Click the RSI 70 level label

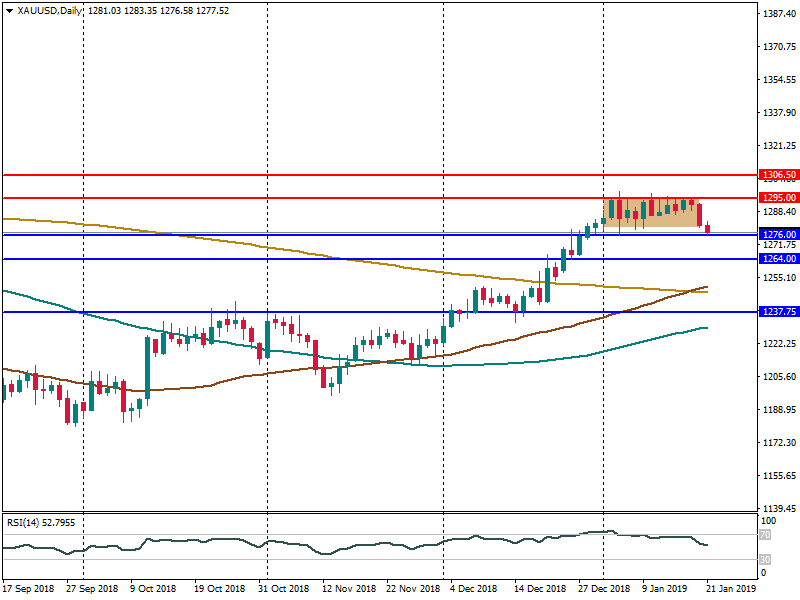[x=766, y=536]
